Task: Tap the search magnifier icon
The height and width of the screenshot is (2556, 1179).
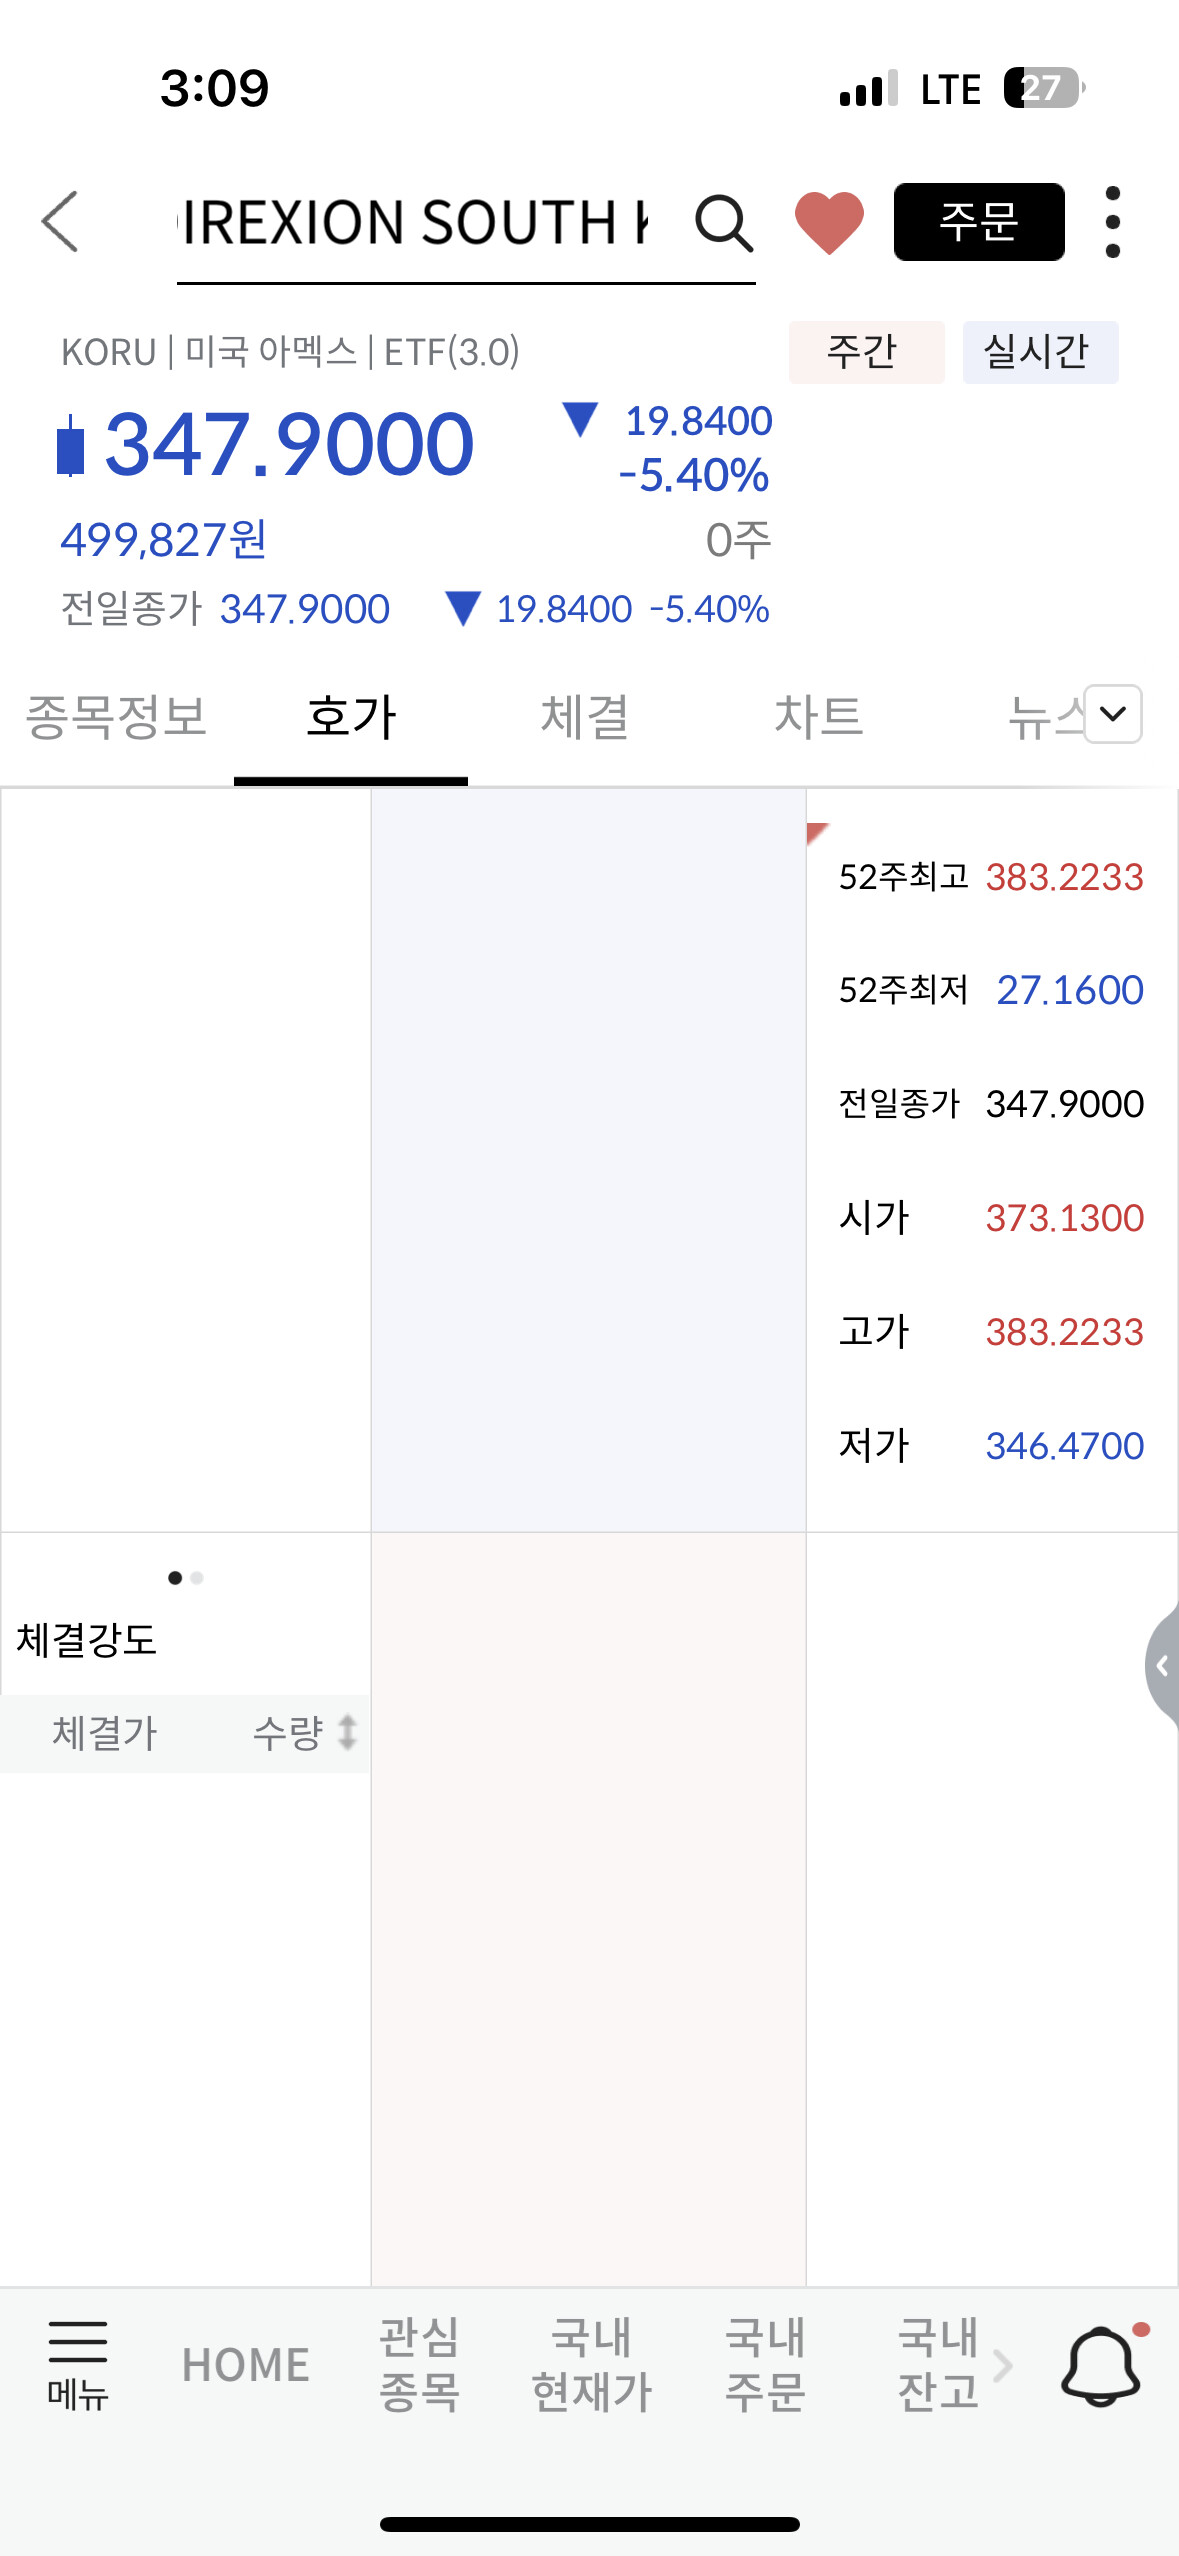Action: [x=723, y=222]
